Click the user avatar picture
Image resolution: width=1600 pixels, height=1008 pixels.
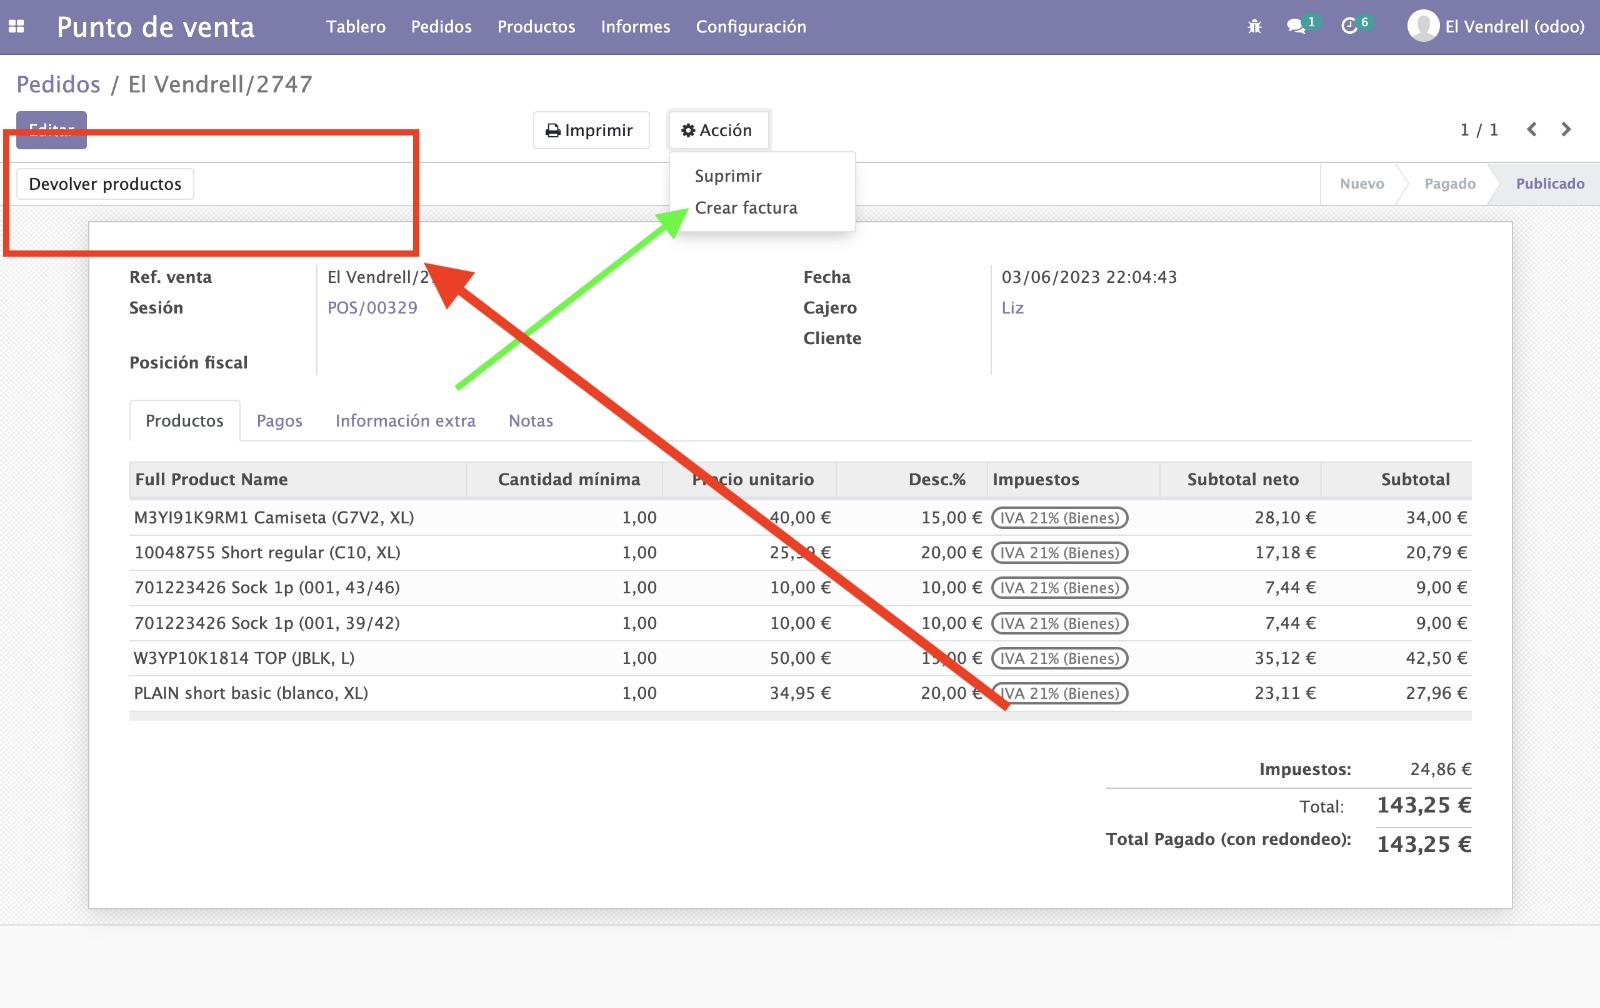pyautogui.click(x=1422, y=27)
